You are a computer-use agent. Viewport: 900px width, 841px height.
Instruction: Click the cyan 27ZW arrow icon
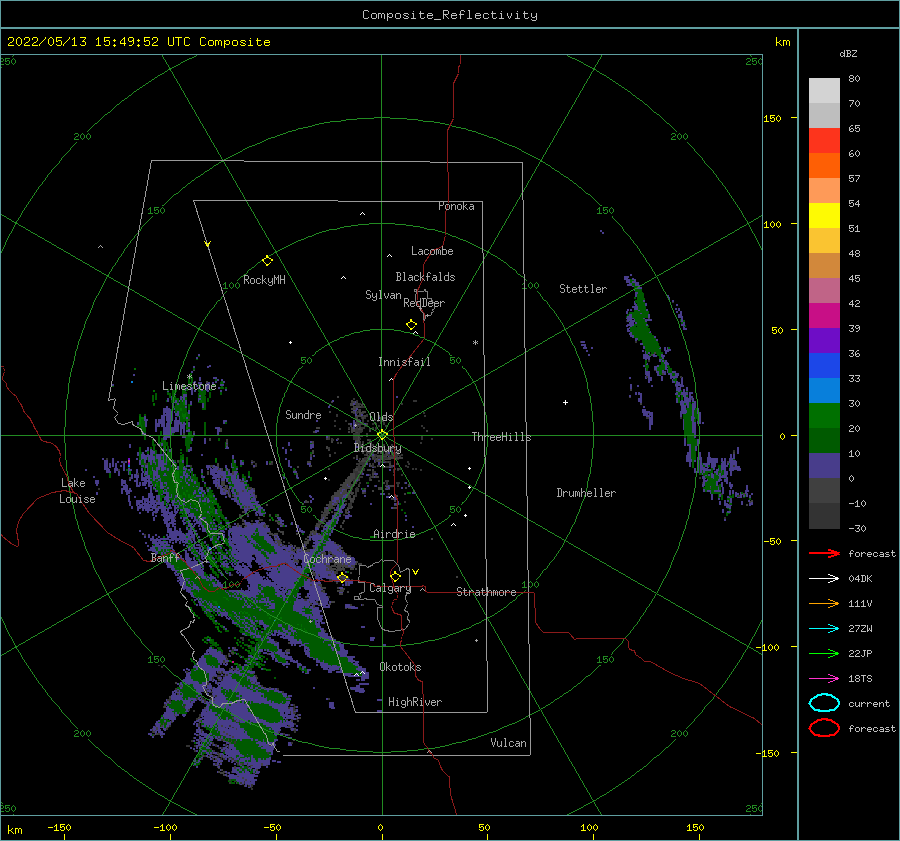(x=824, y=629)
